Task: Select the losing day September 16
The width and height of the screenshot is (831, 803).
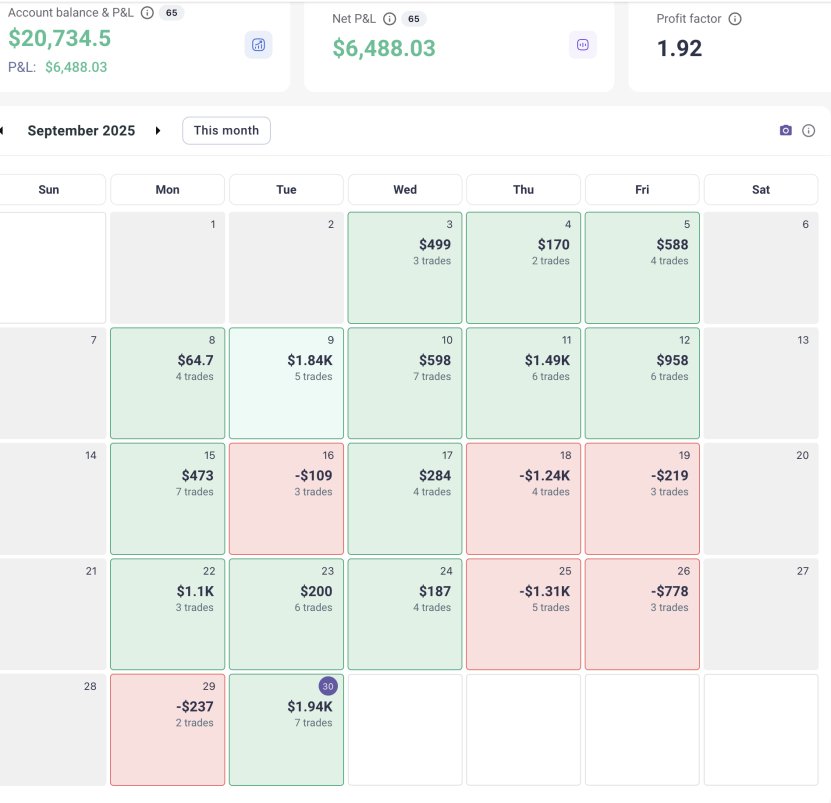Action: pos(286,497)
